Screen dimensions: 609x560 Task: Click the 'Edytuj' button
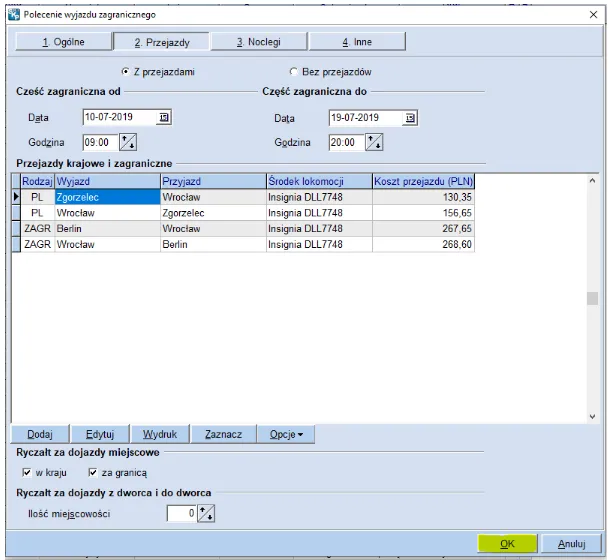pos(100,435)
